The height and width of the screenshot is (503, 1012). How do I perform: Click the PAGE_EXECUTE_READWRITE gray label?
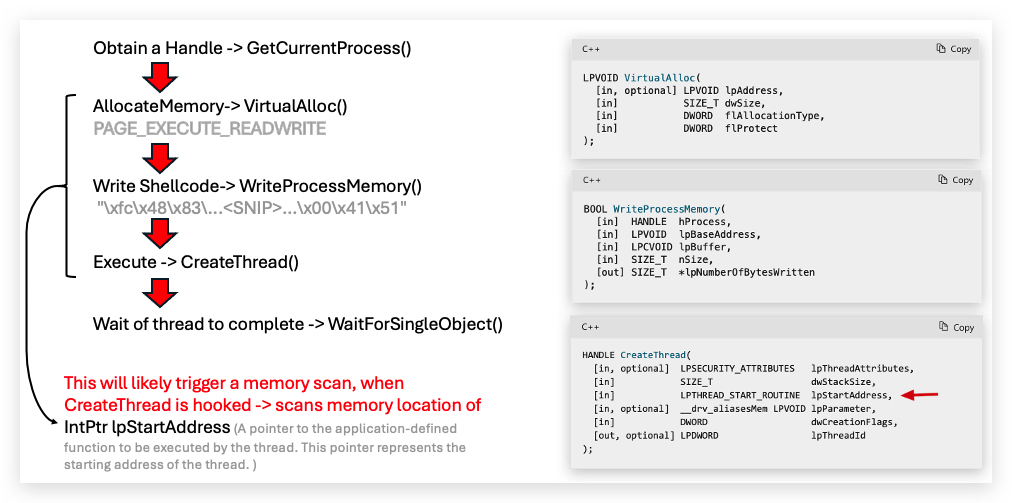tap(210, 129)
